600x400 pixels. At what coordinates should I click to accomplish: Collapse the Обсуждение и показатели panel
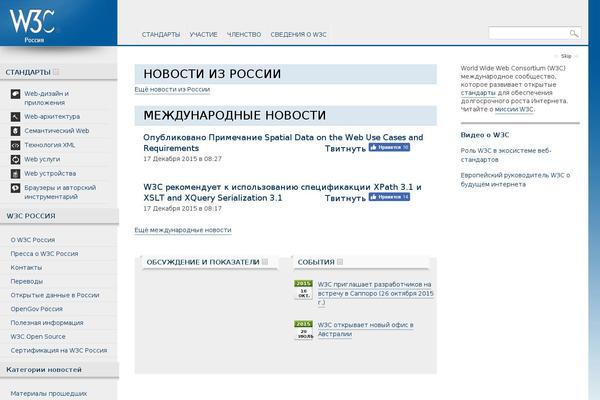point(265,262)
